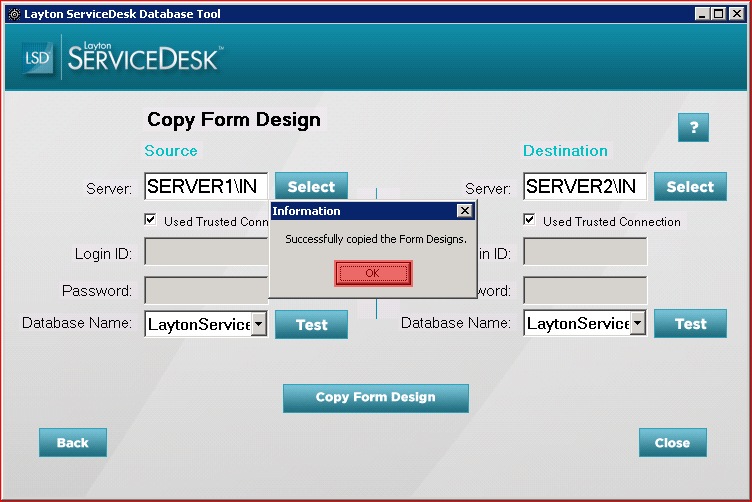Click the Source heading text
This screenshot has height=502, width=752.
[171, 151]
